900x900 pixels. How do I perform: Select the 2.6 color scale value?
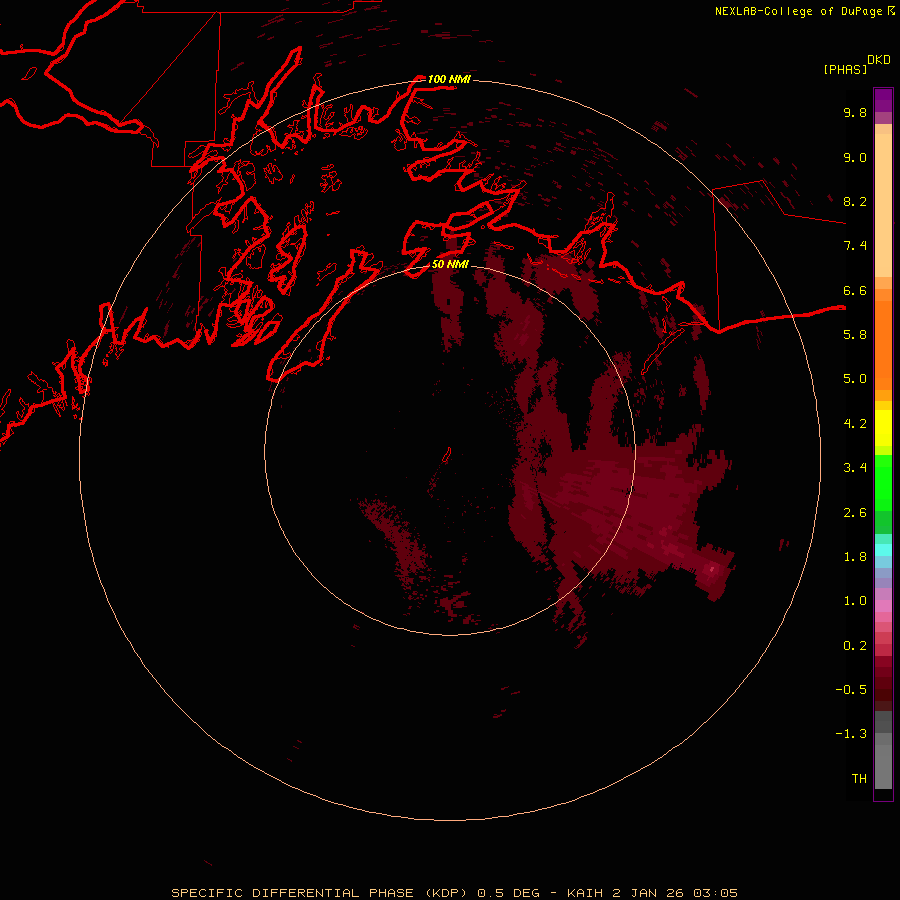pyautogui.click(x=855, y=512)
